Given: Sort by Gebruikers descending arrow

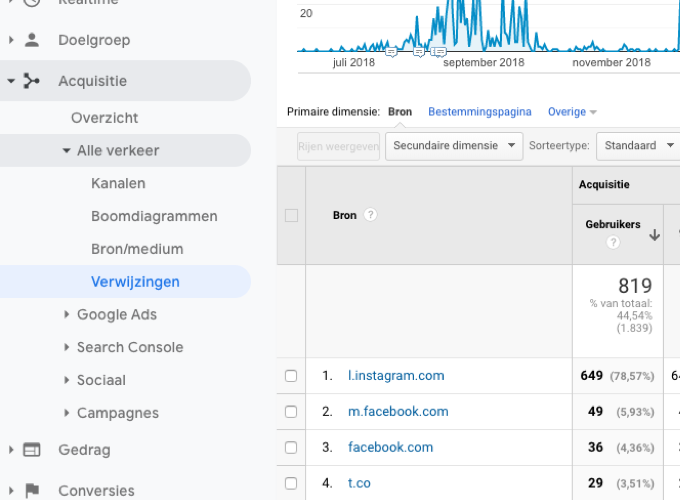Looking at the screenshot, I should (x=654, y=235).
